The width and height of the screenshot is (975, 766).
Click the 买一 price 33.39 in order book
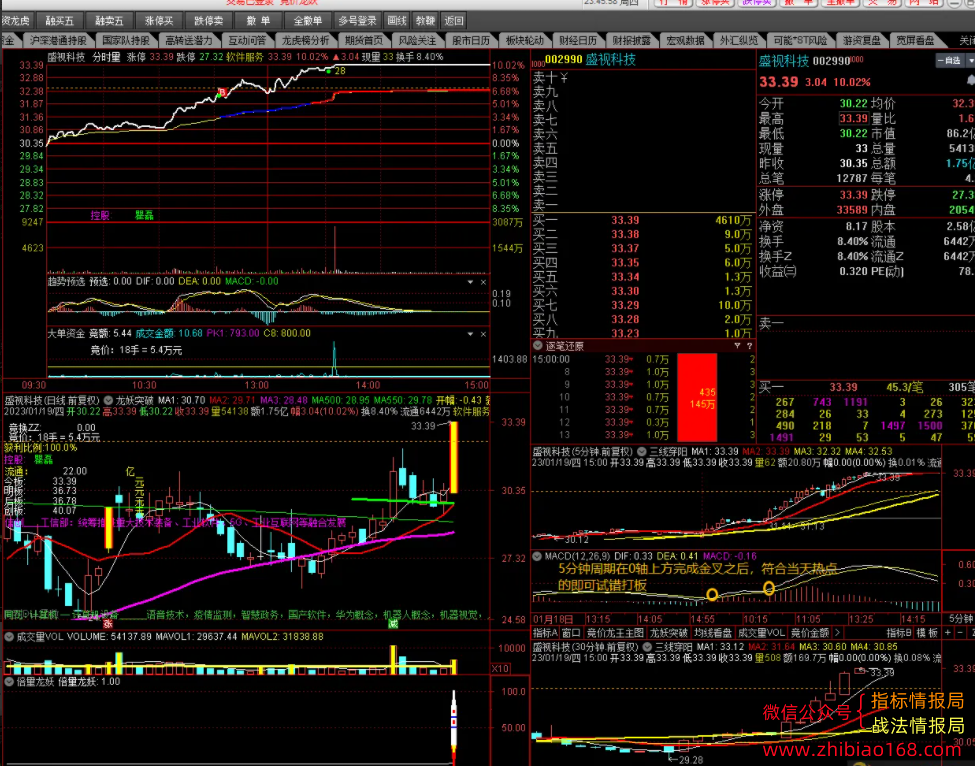coord(625,220)
